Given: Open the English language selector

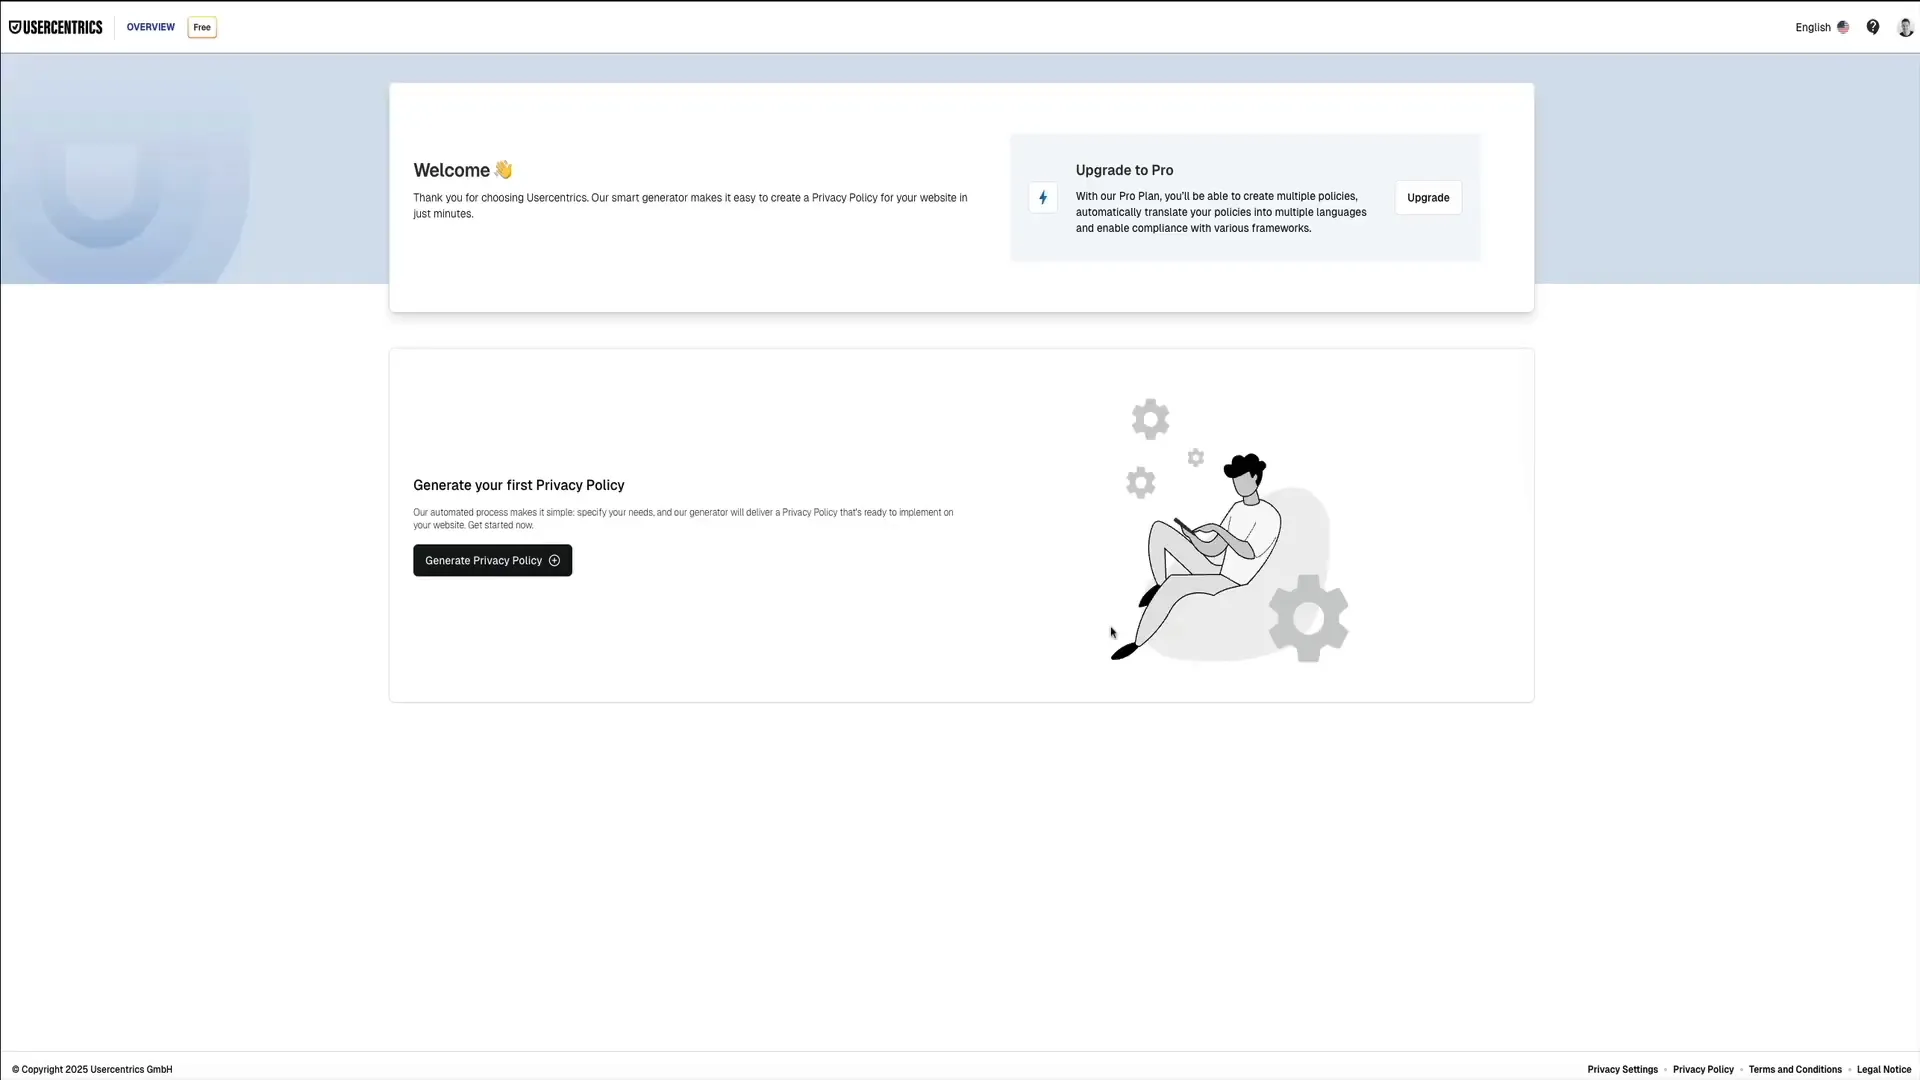Looking at the screenshot, I should coord(1822,27).
